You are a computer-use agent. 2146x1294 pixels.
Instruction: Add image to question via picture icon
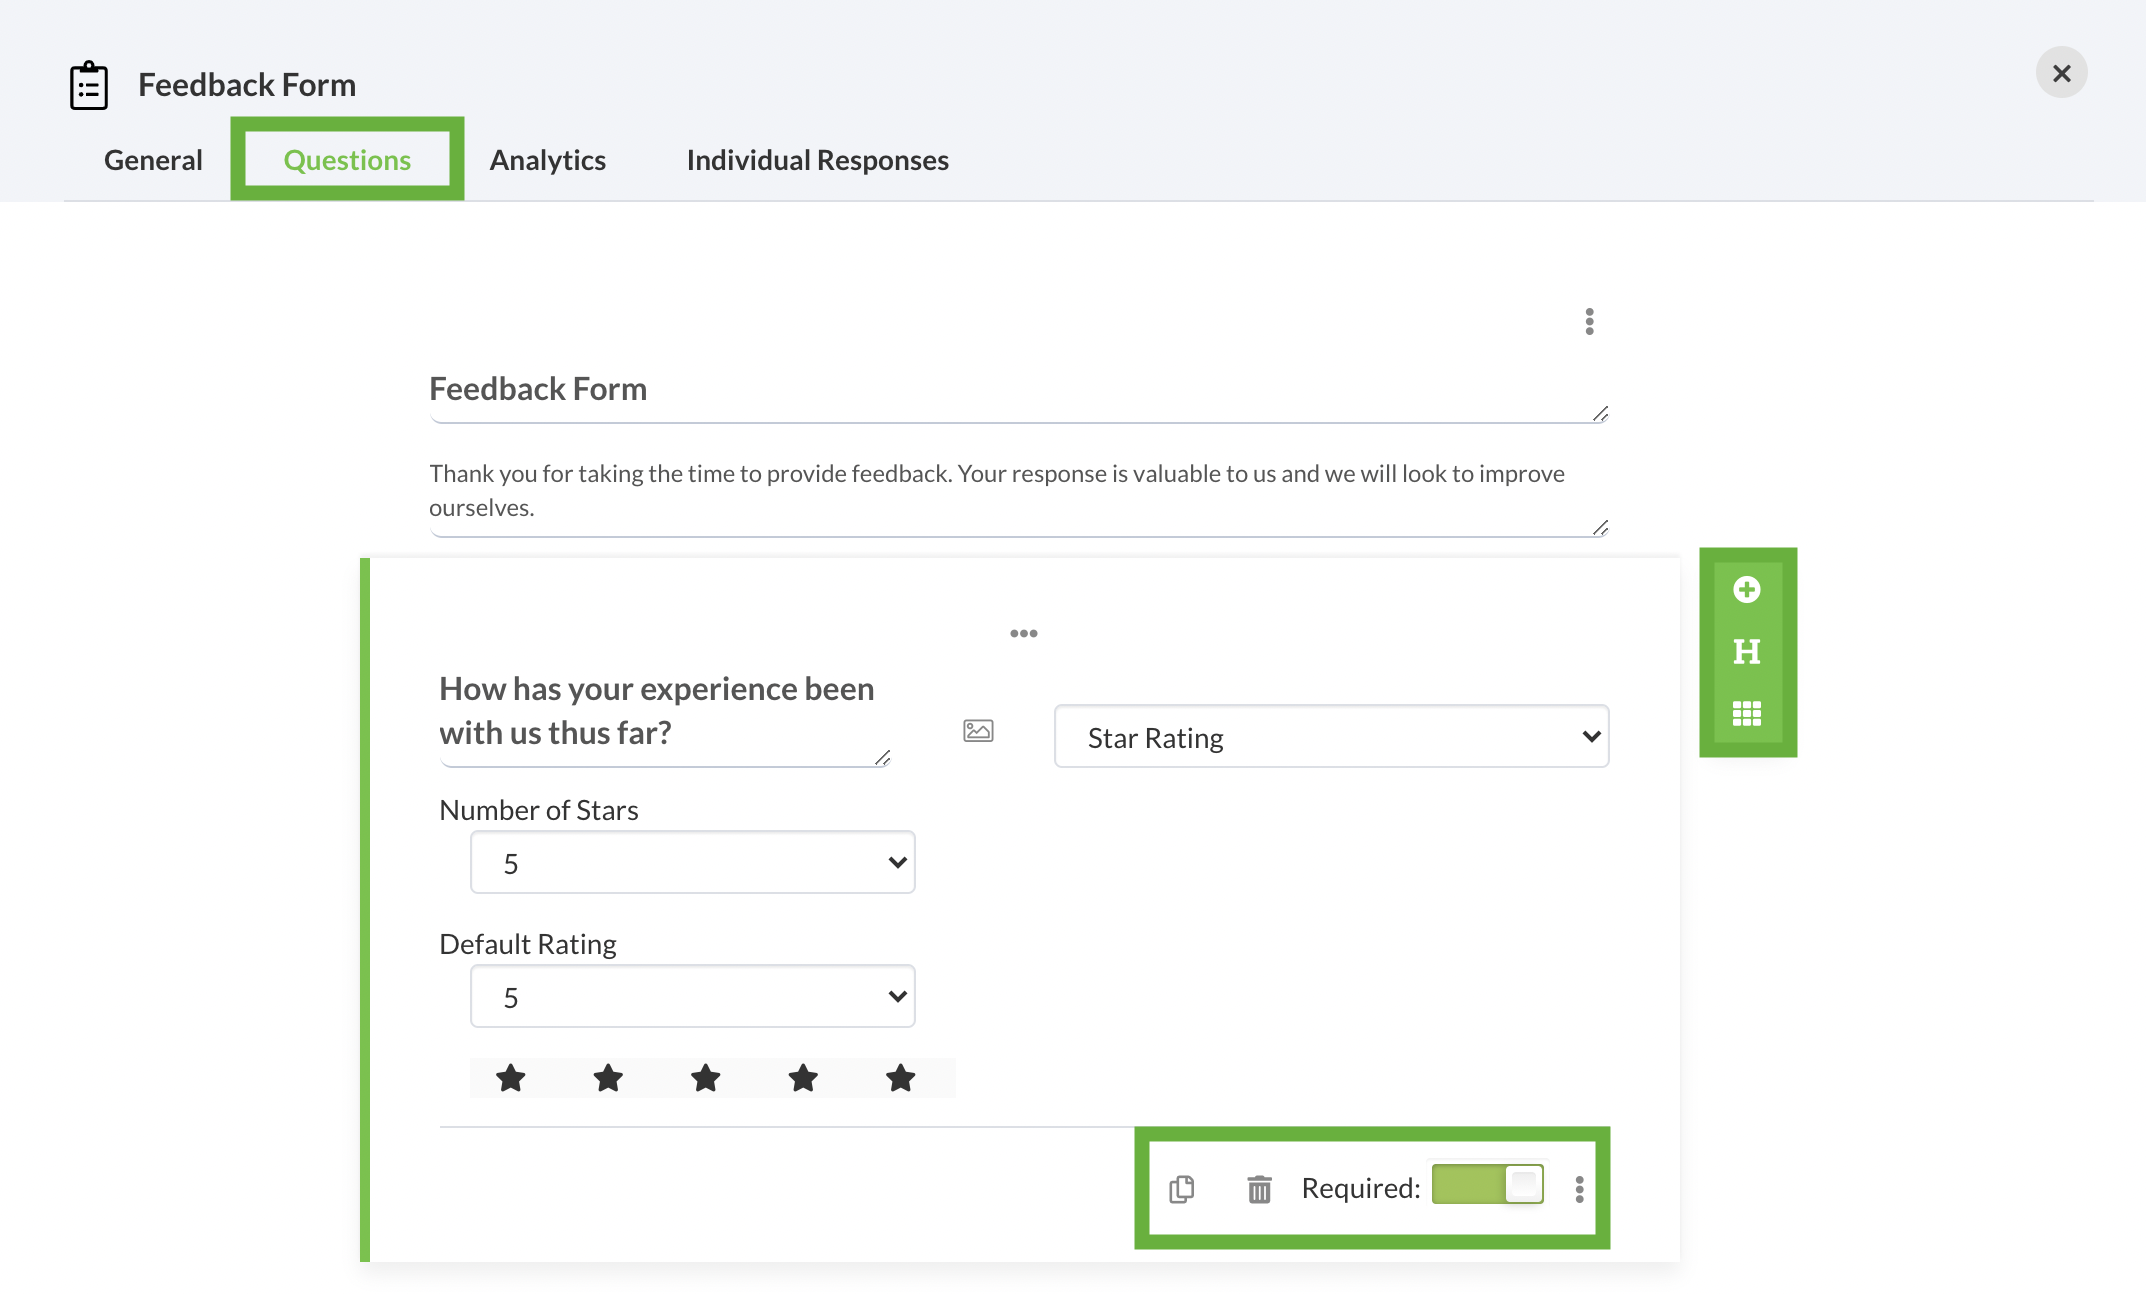pyautogui.click(x=978, y=731)
